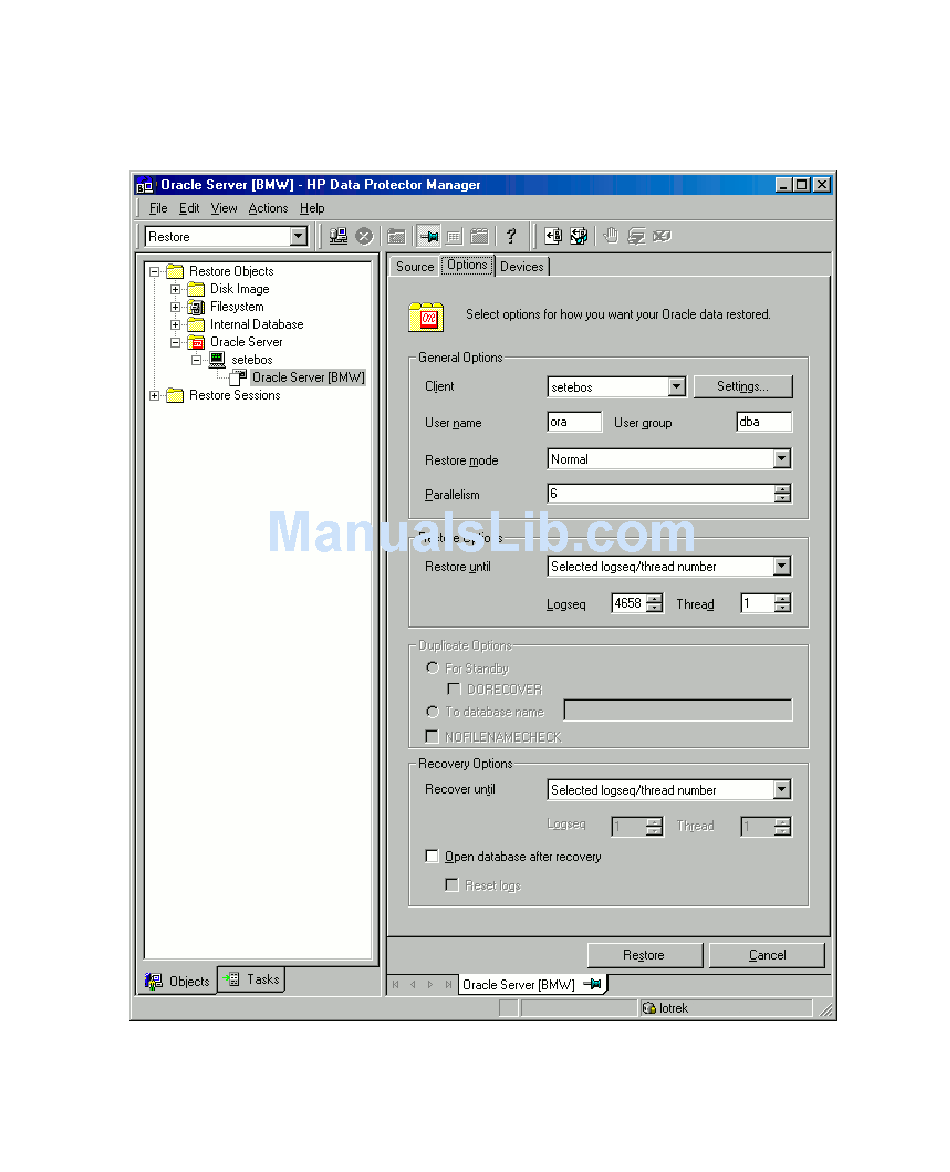Tick the DORECOVER checkbox

tap(453, 688)
